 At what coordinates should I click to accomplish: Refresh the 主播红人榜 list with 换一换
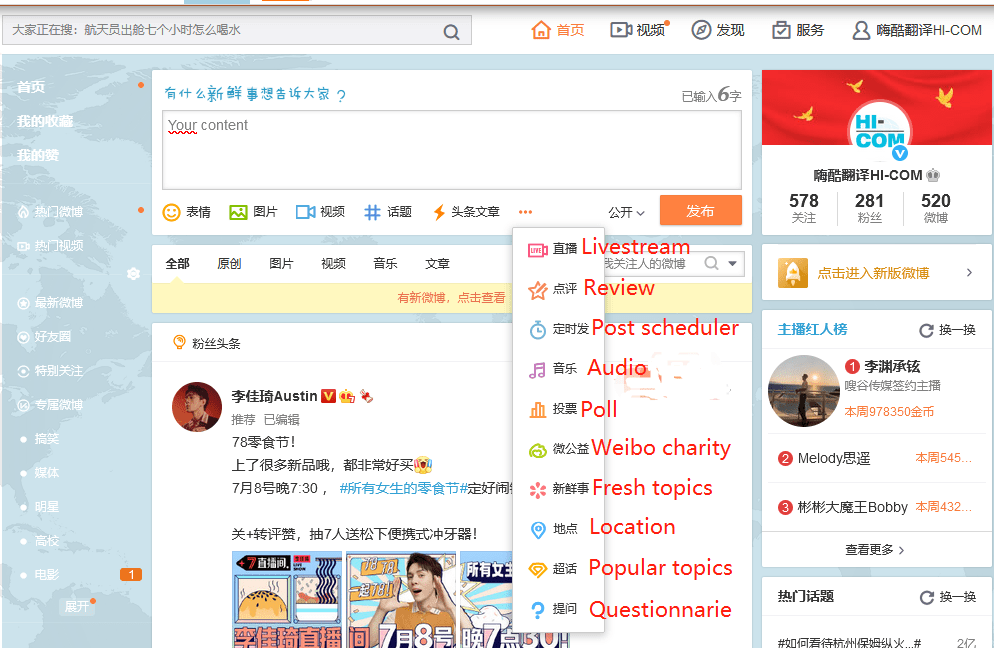(x=947, y=330)
